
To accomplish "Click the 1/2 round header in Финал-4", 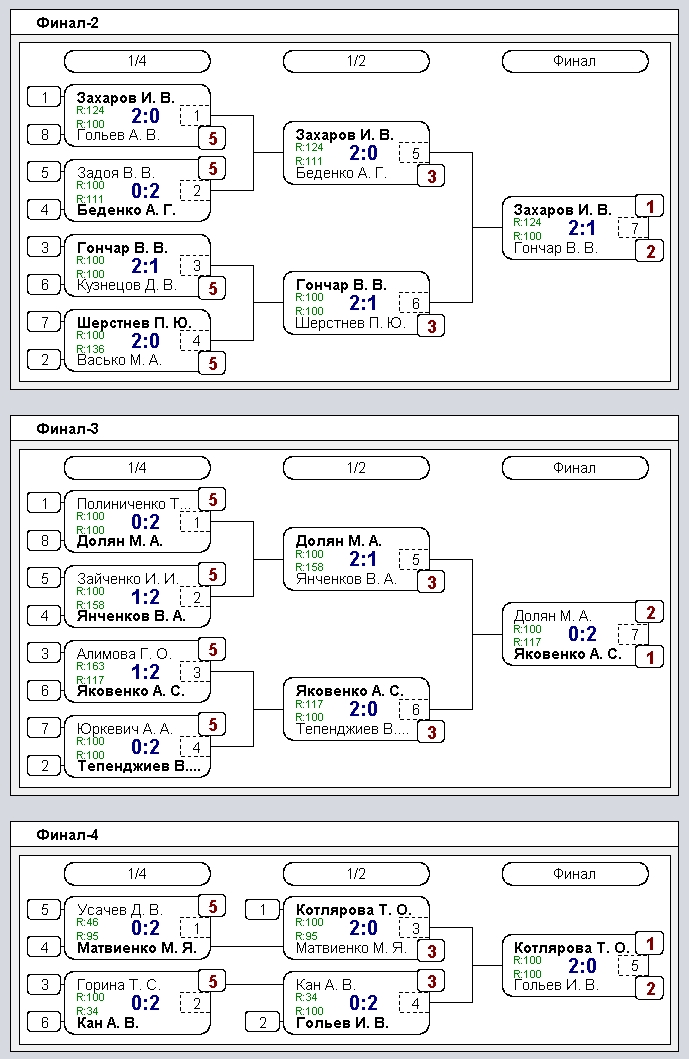I will coord(356,874).
